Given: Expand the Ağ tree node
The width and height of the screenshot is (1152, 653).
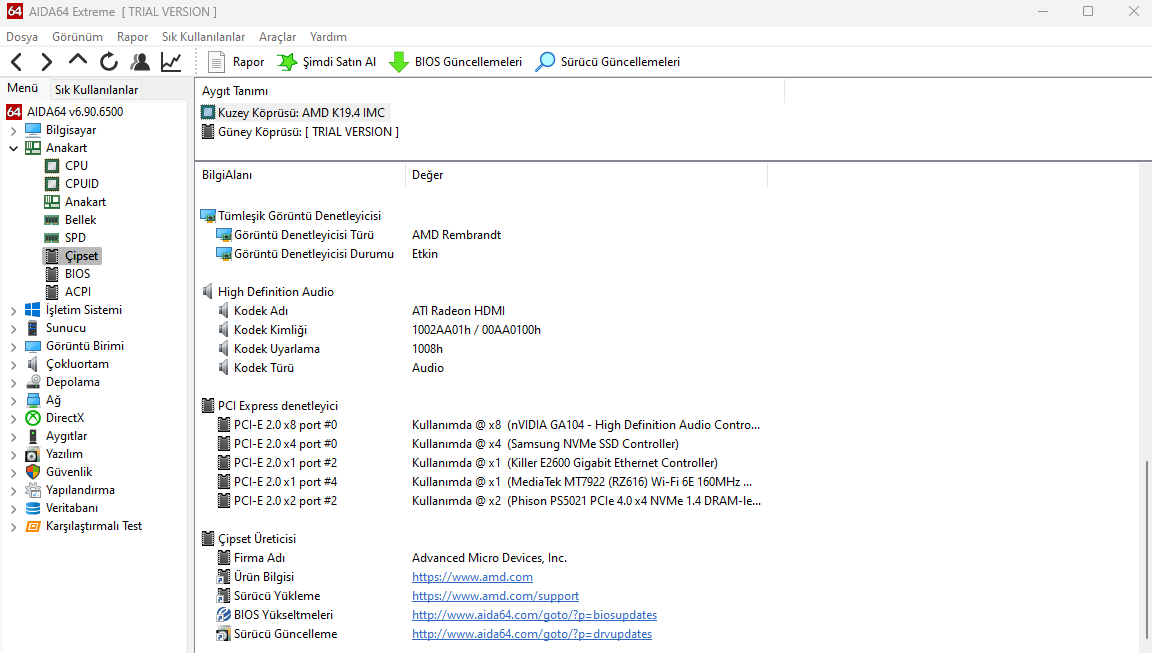Looking at the screenshot, I should (x=13, y=400).
